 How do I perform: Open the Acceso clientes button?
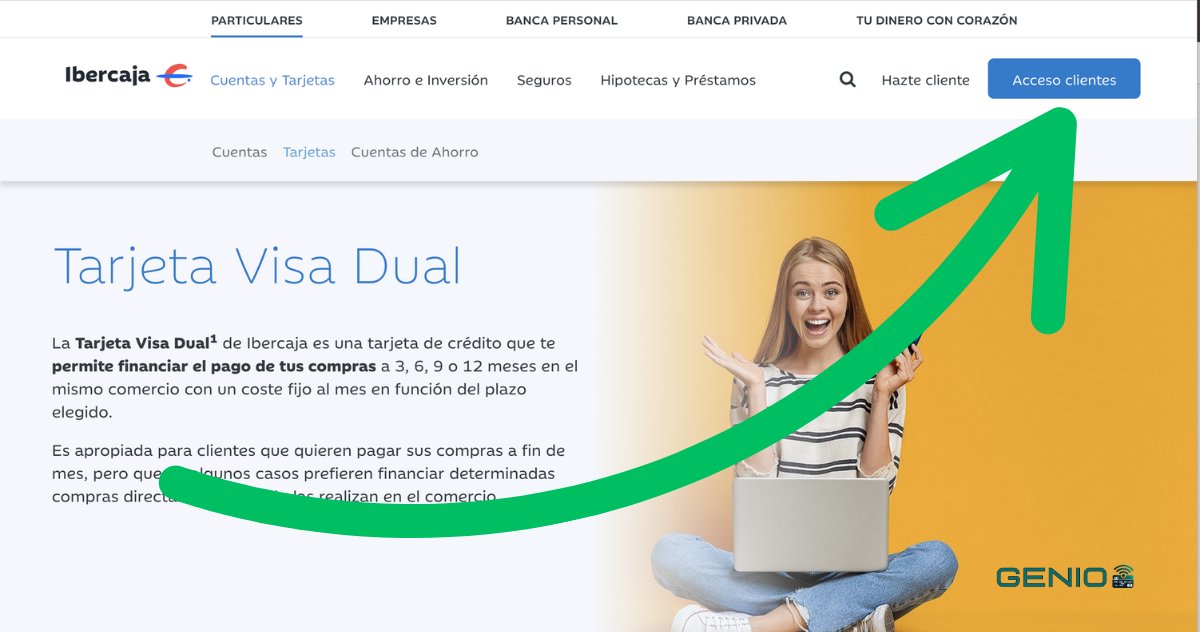(1064, 79)
